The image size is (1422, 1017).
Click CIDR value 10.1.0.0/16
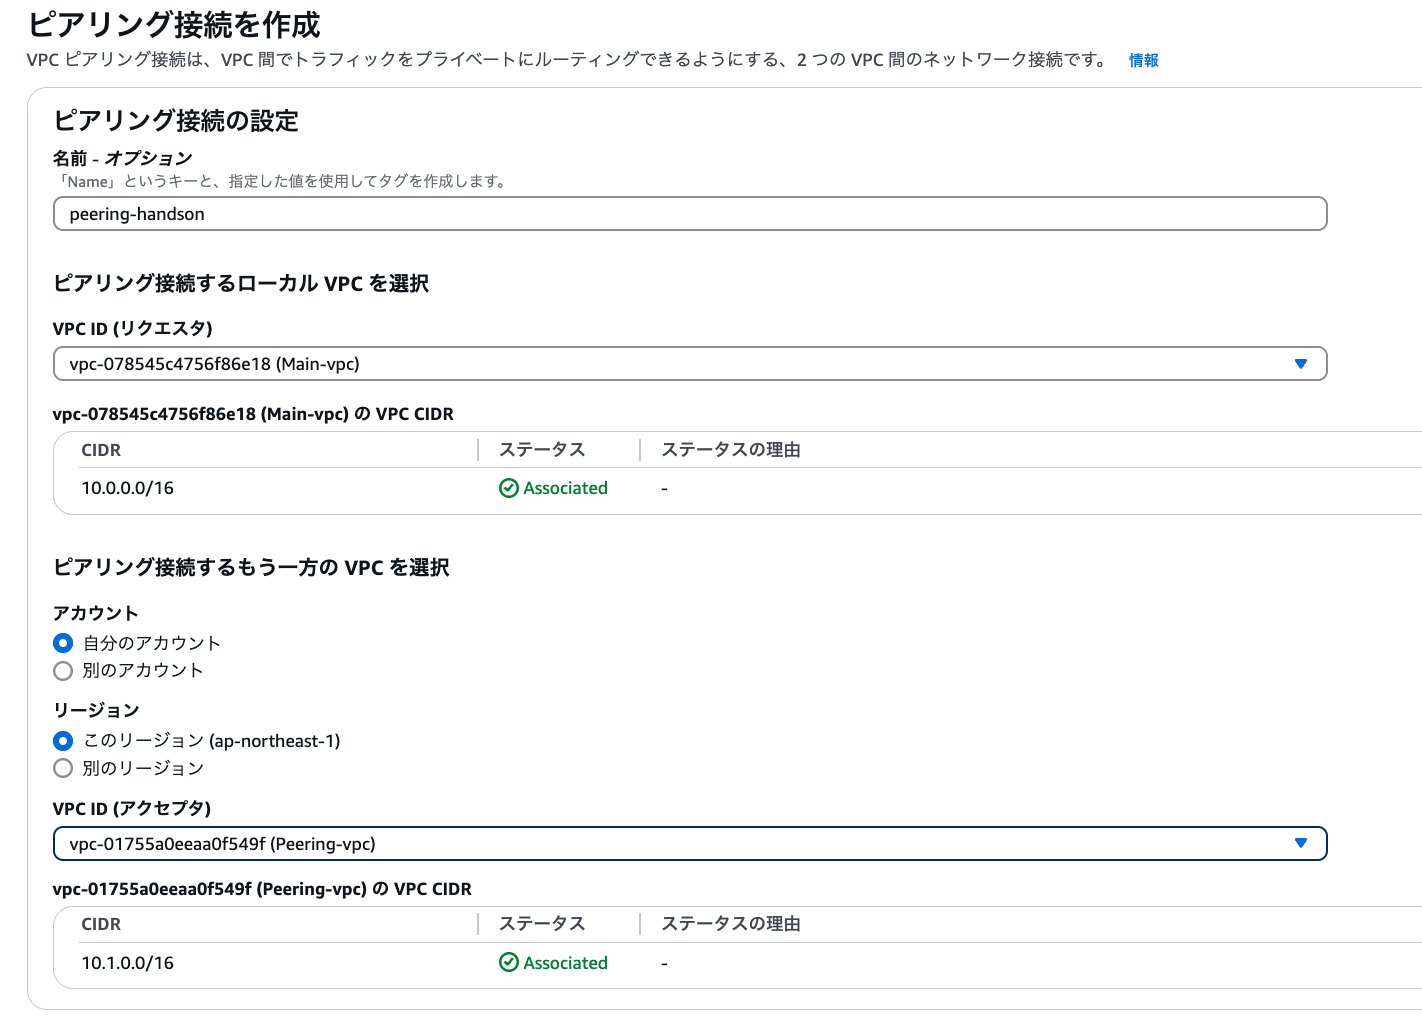128,963
